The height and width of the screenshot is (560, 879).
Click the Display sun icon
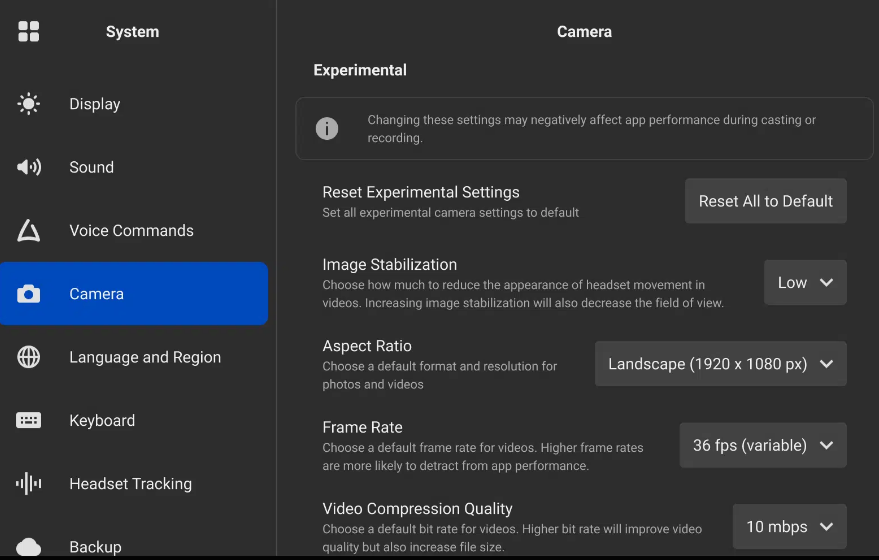(29, 104)
